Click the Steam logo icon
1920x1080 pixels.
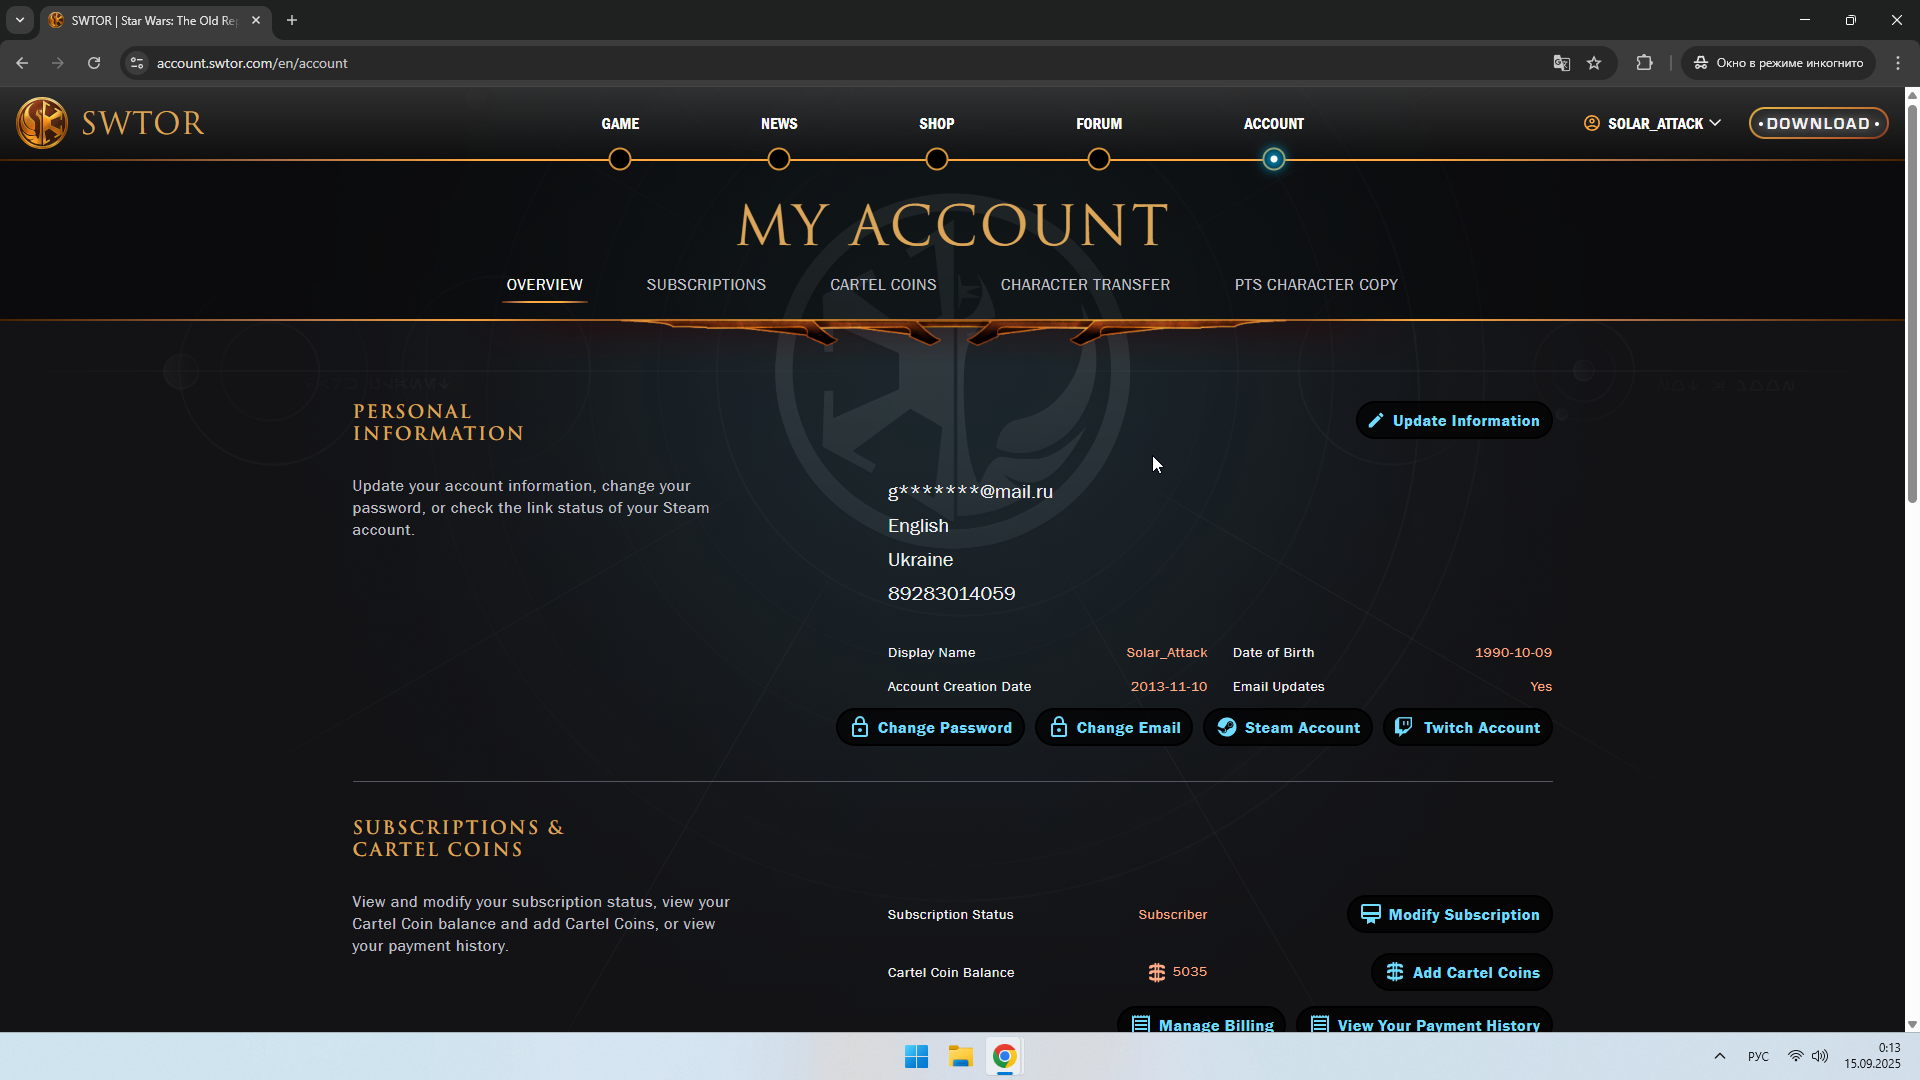point(1227,727)
